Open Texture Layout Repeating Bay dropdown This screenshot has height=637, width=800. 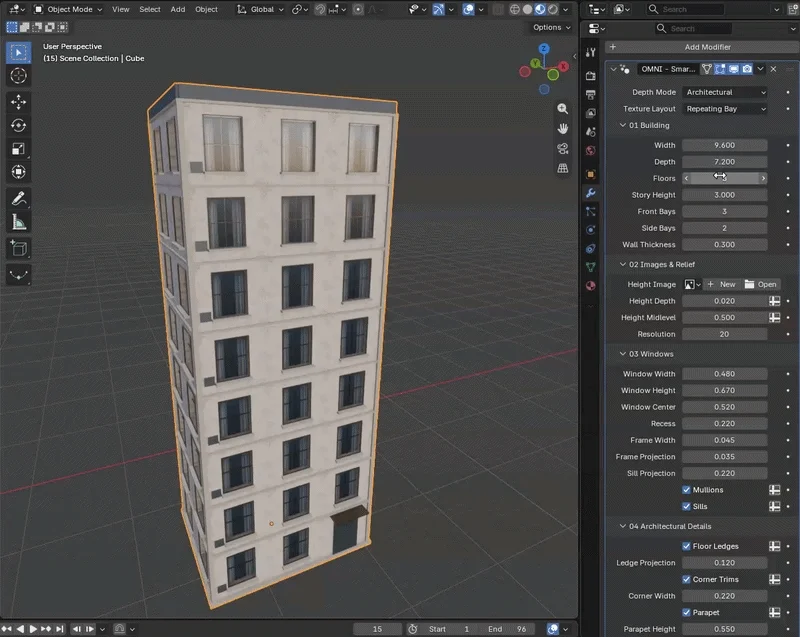[x=724, y=109]
